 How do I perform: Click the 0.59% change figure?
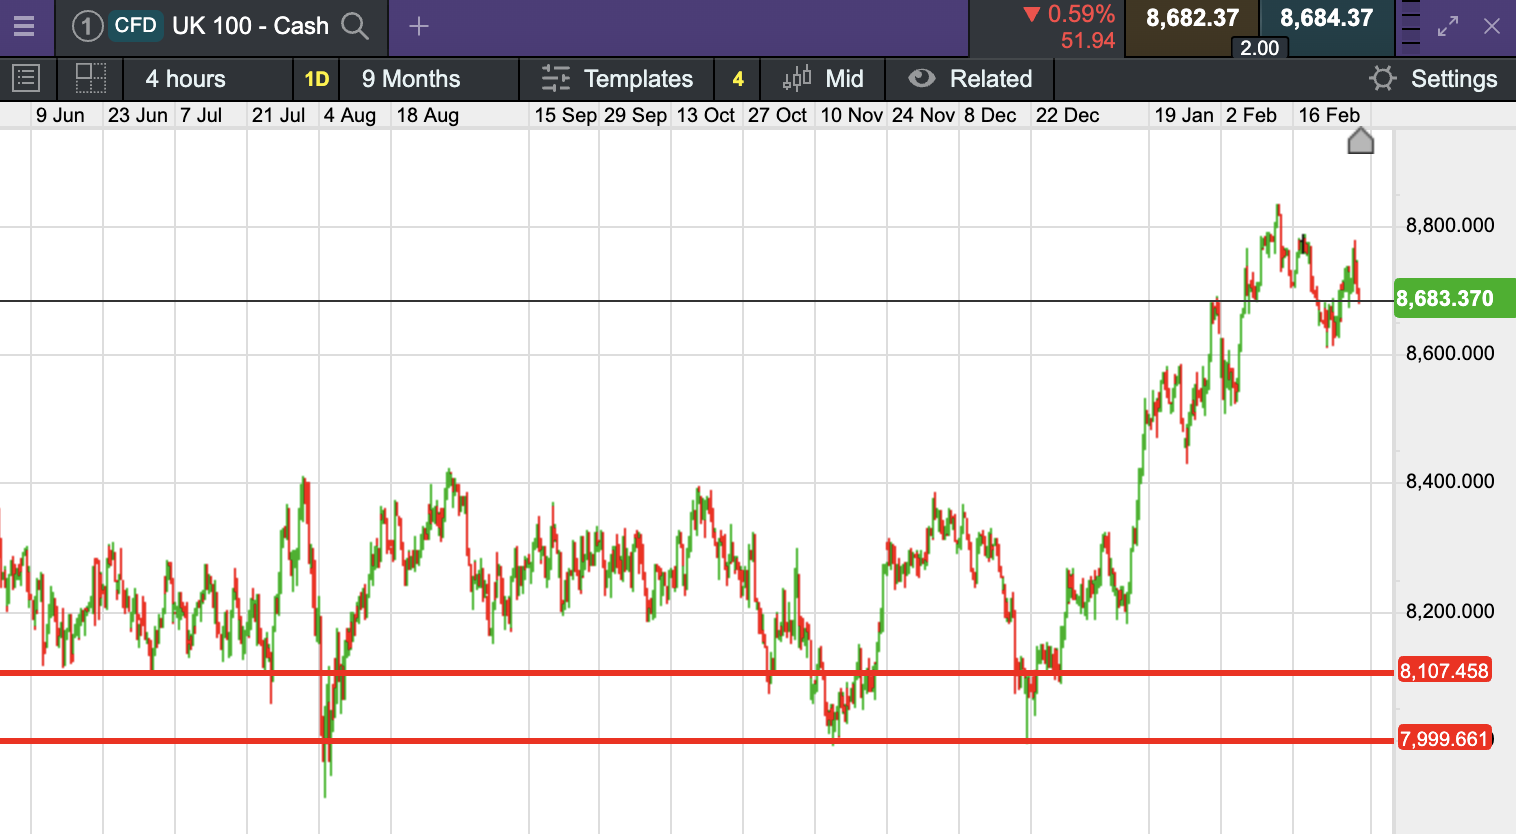(x=1081, y=14)
